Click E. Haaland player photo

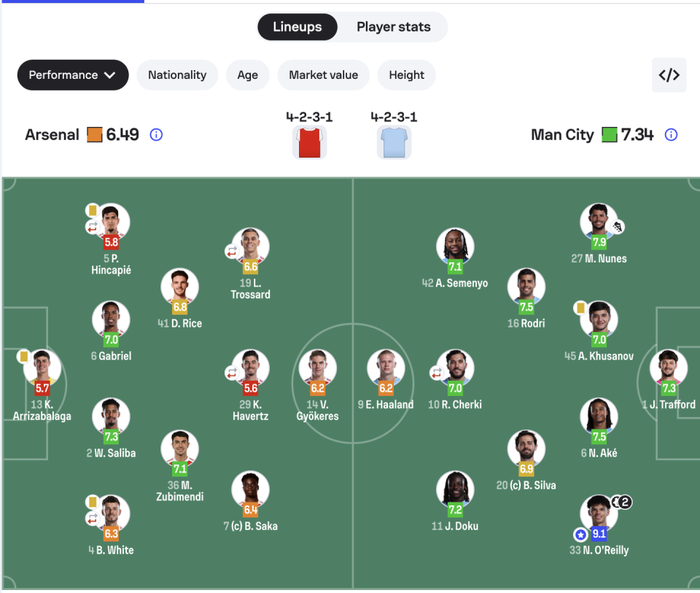[385, 366]
